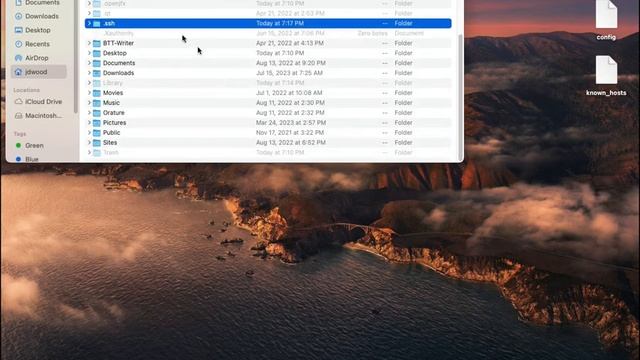640x360 pixels.
Task: Click the file list vertical scrollbar
Action: (461, 96)
